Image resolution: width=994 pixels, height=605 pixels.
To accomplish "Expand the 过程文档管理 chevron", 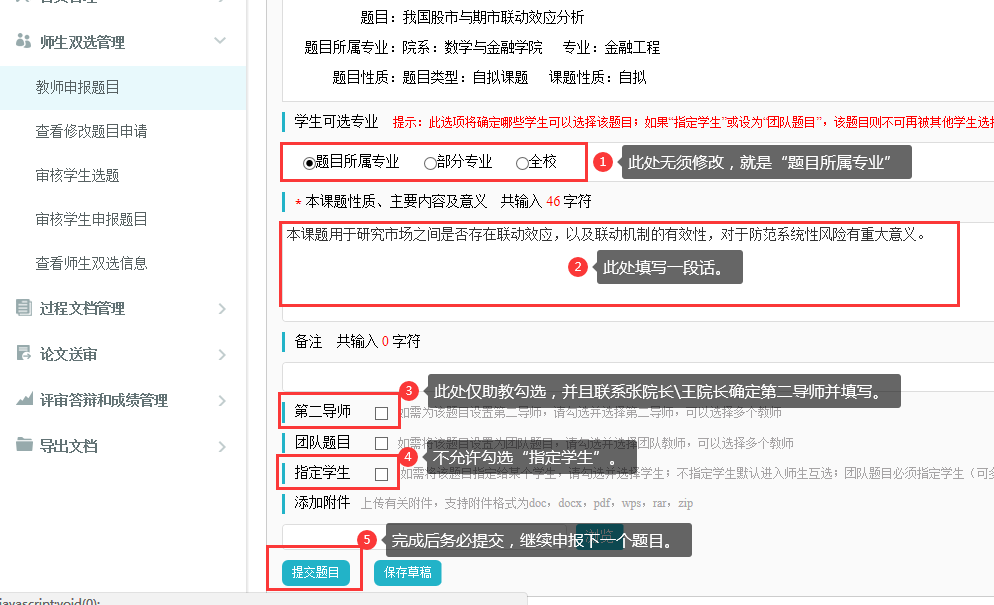I will 221,308.
